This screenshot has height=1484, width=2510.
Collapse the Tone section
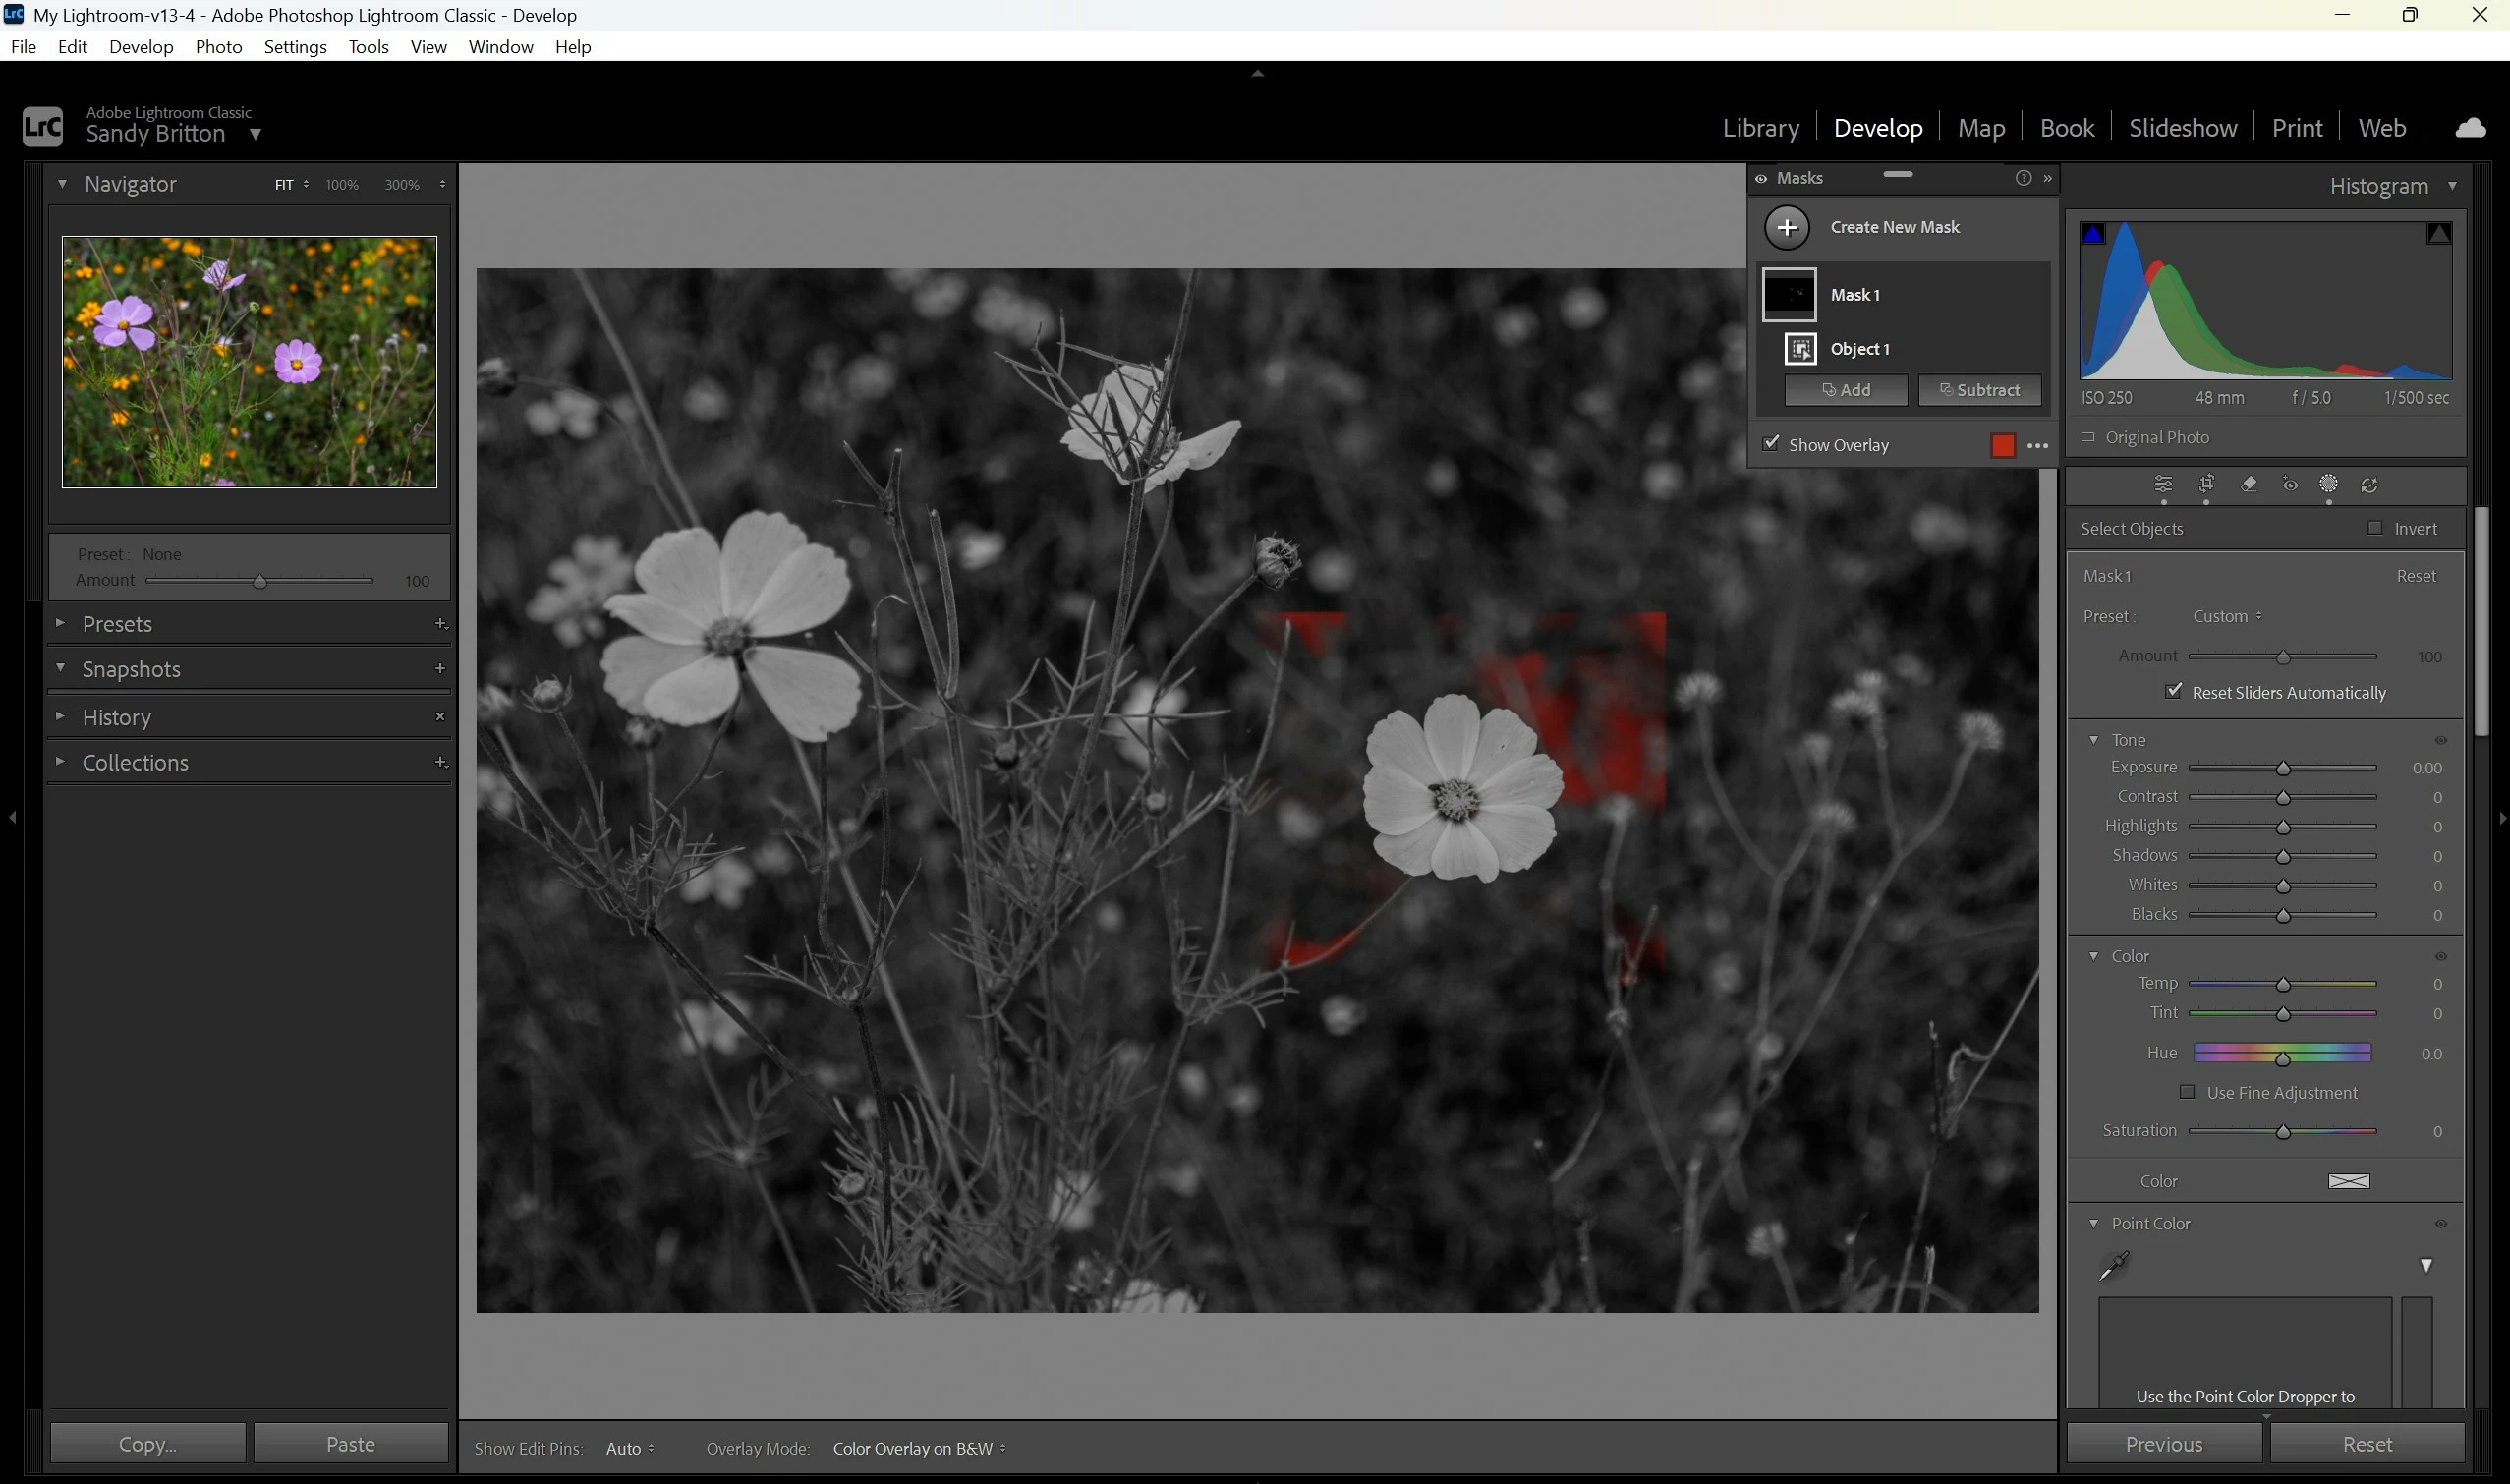coord(2093,740)
